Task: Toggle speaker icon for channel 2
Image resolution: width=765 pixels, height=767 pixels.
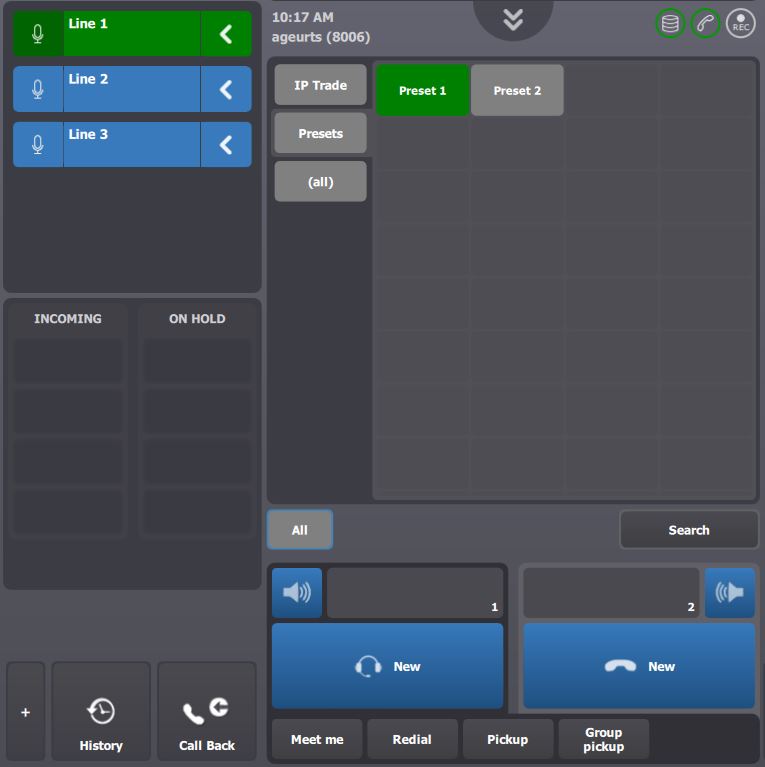Action: coord(729,592)
